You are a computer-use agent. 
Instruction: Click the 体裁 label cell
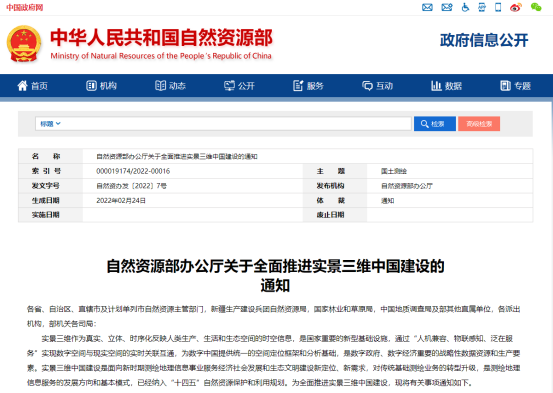[x=335, y=201]
